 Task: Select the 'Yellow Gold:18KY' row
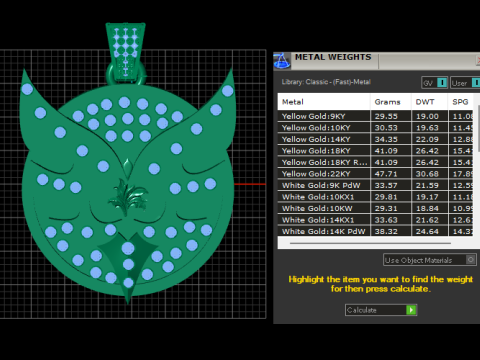(375, 151)
